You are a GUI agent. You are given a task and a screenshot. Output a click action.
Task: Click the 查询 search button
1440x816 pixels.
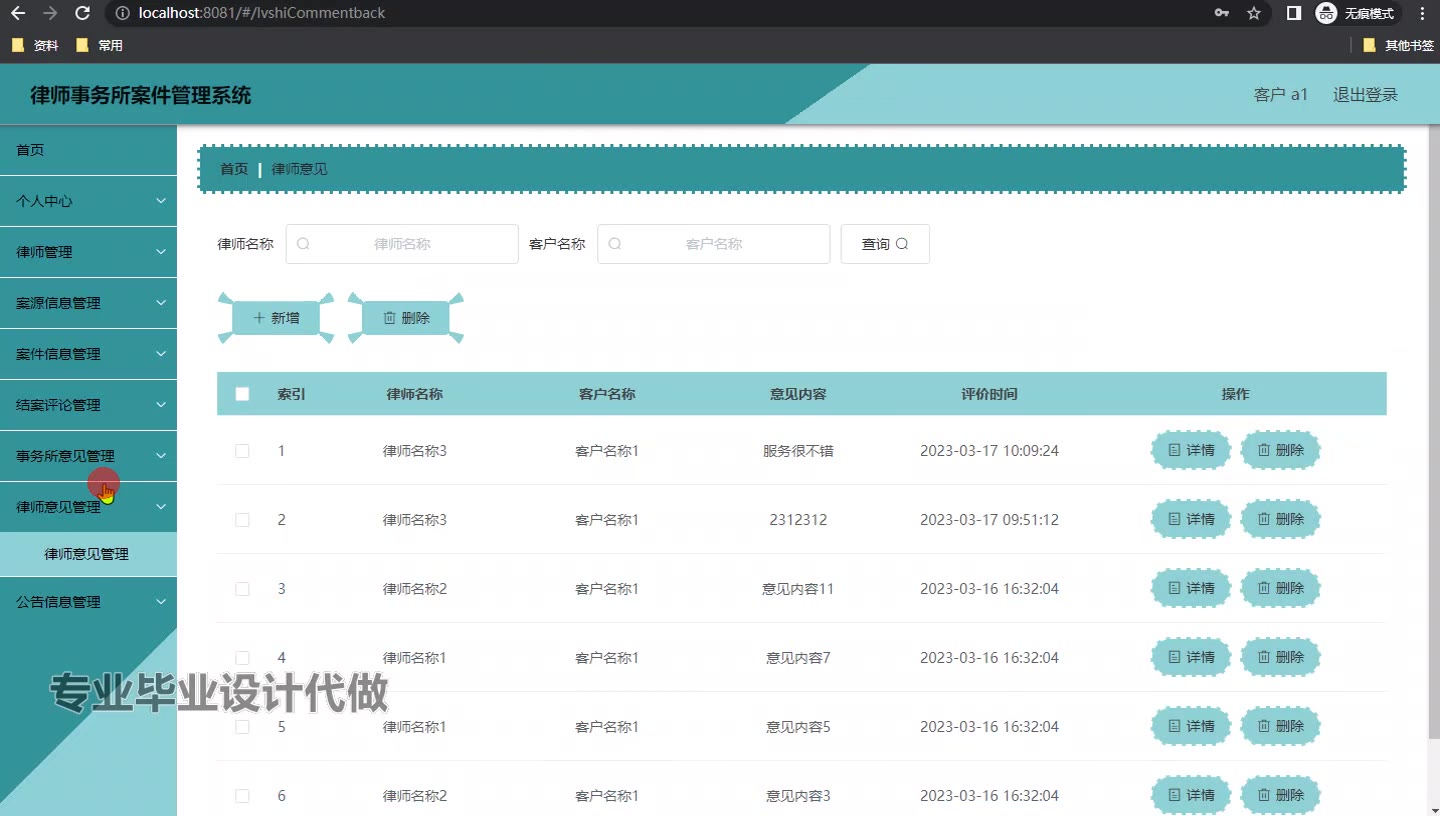coord(885,244)
